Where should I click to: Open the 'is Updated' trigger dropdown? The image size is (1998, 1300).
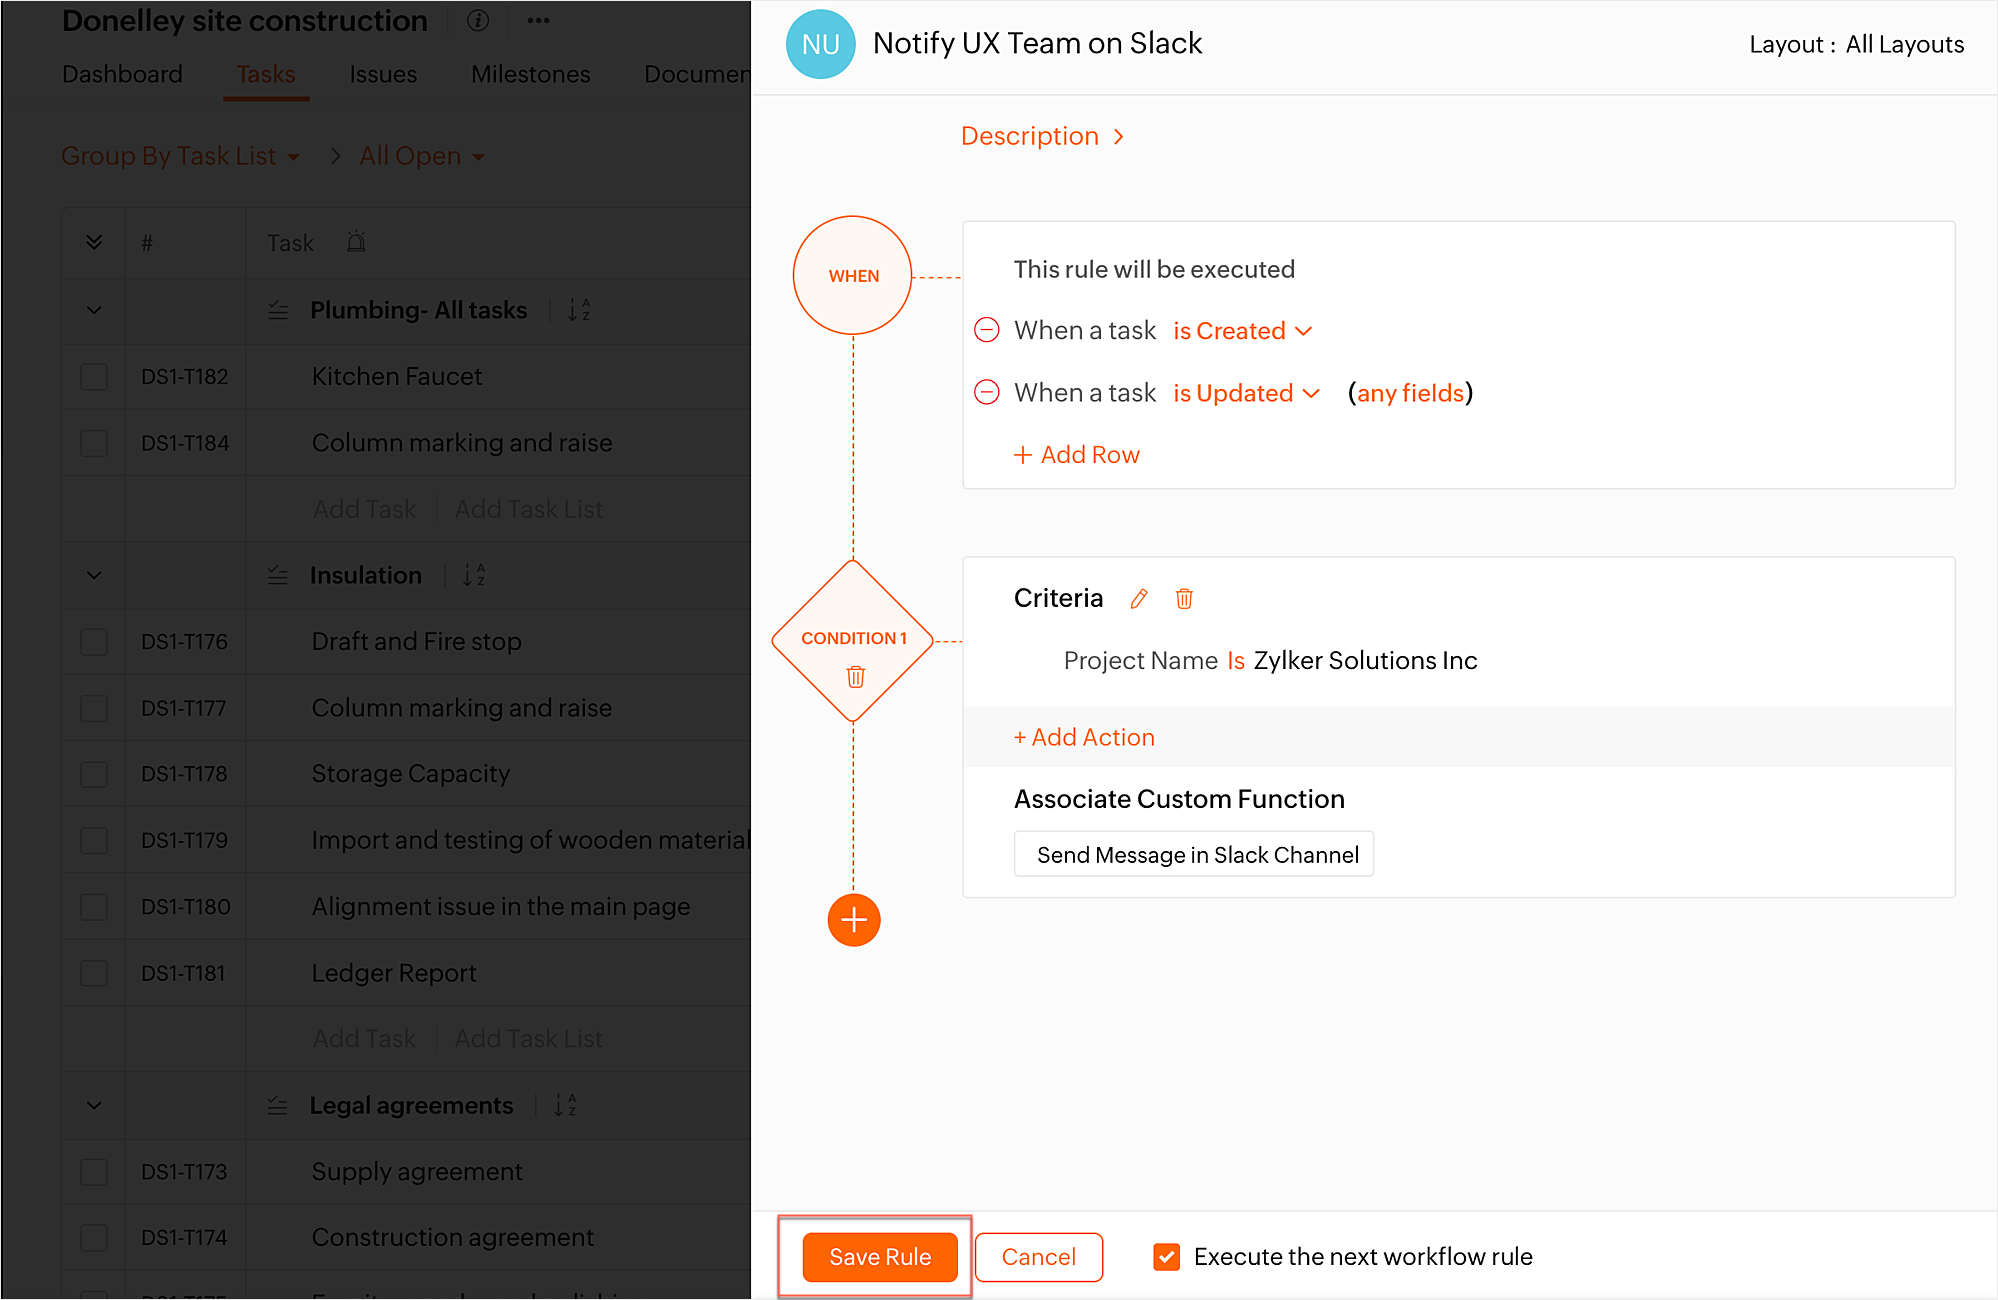tap(1245, 393)
